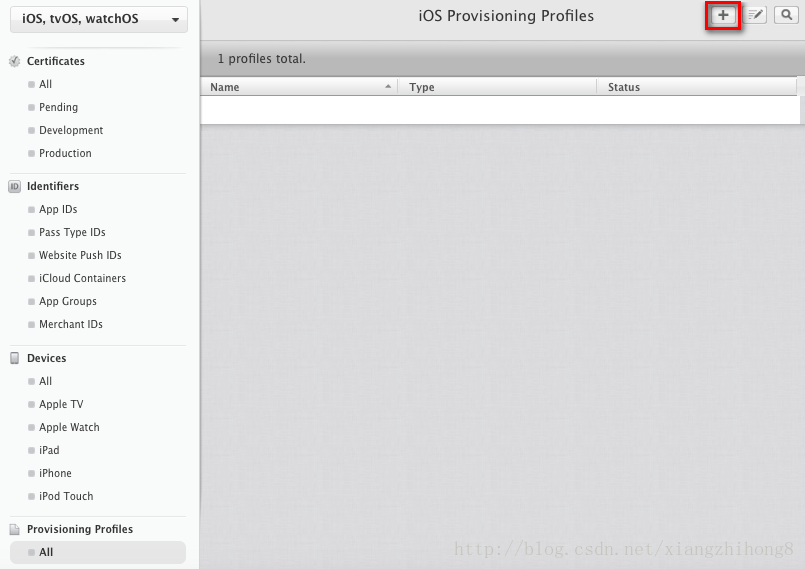Viewport: 805px width, 569px height.
Task: Show Apple Watch devices
Action: point(69,427)
